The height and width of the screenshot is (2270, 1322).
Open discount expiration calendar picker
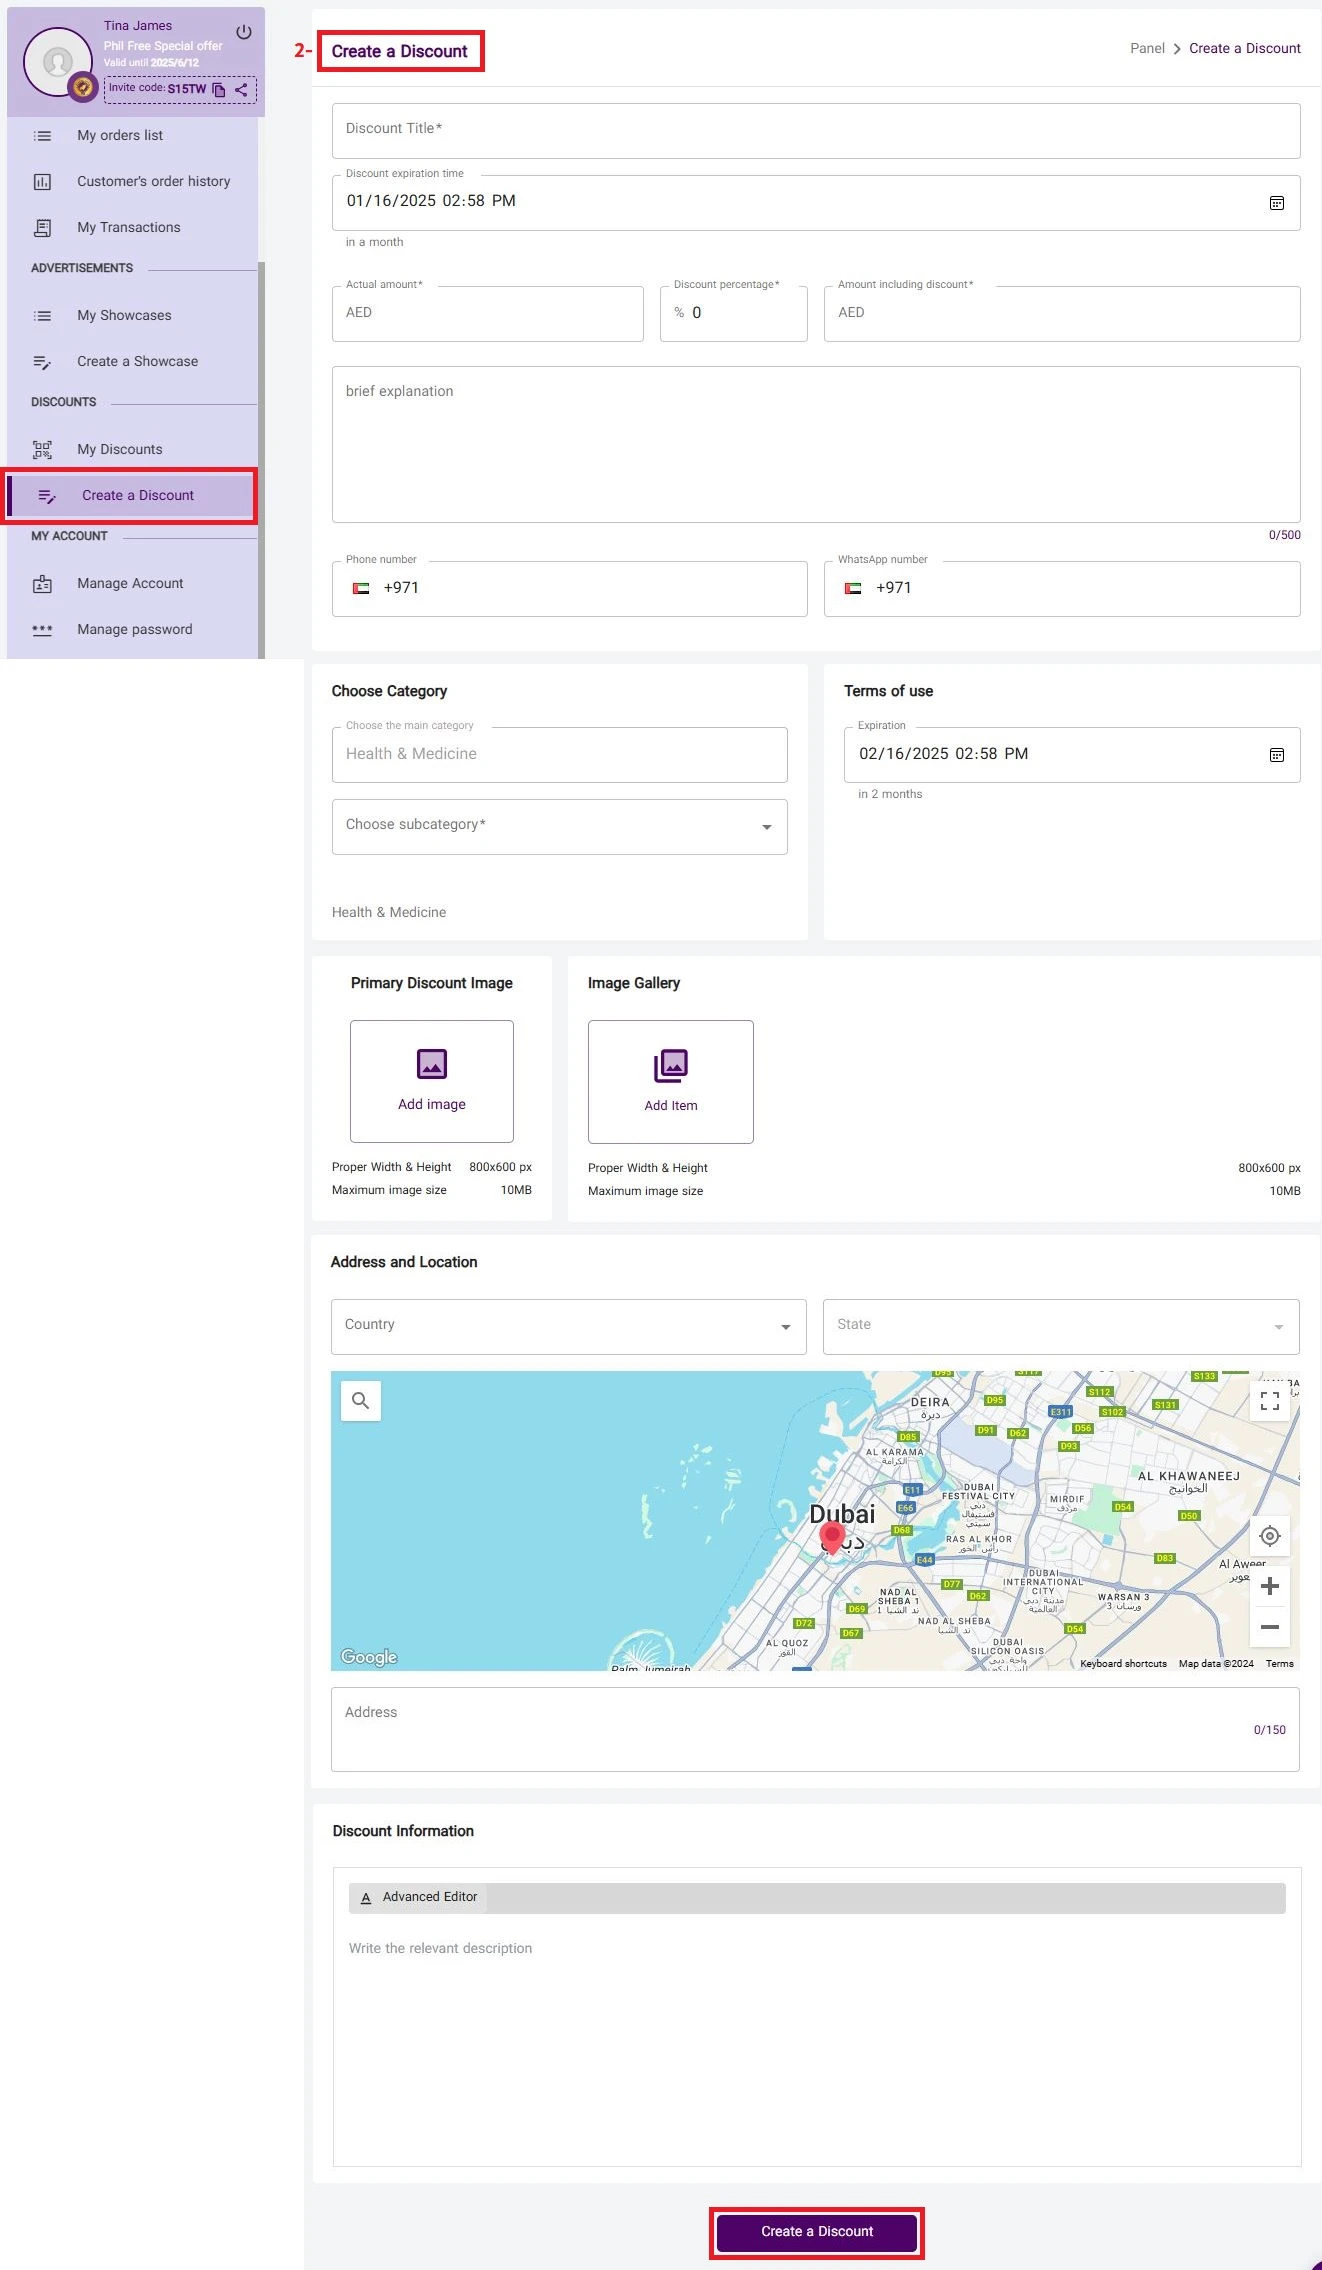click(x=1276, y=203)
